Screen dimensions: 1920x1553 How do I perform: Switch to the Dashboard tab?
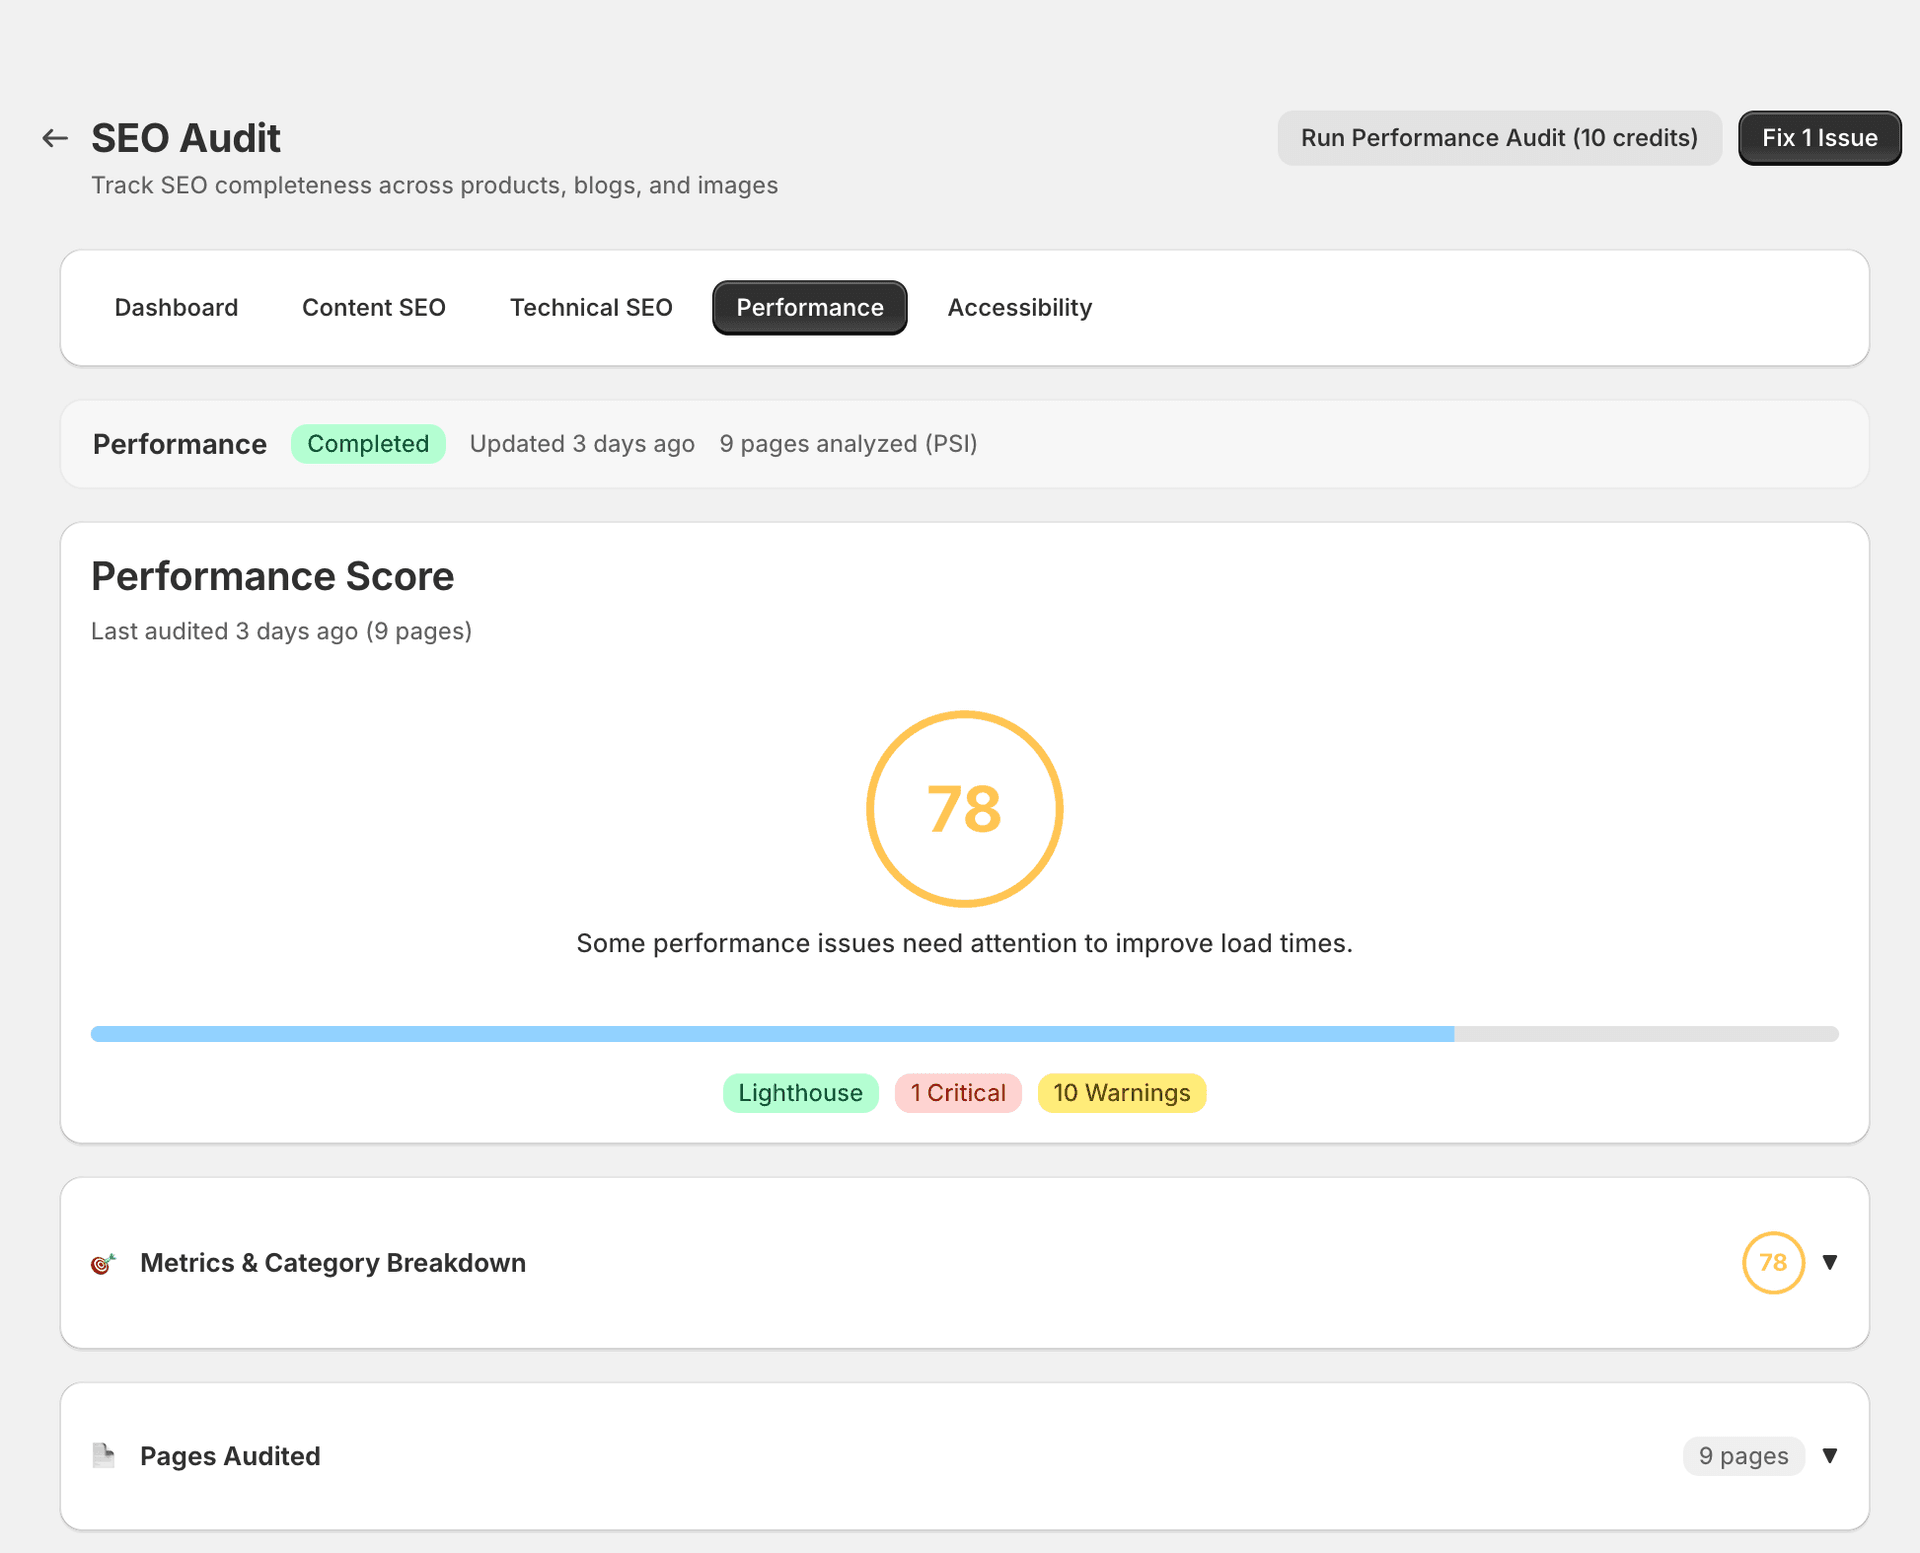click(176, 307)
